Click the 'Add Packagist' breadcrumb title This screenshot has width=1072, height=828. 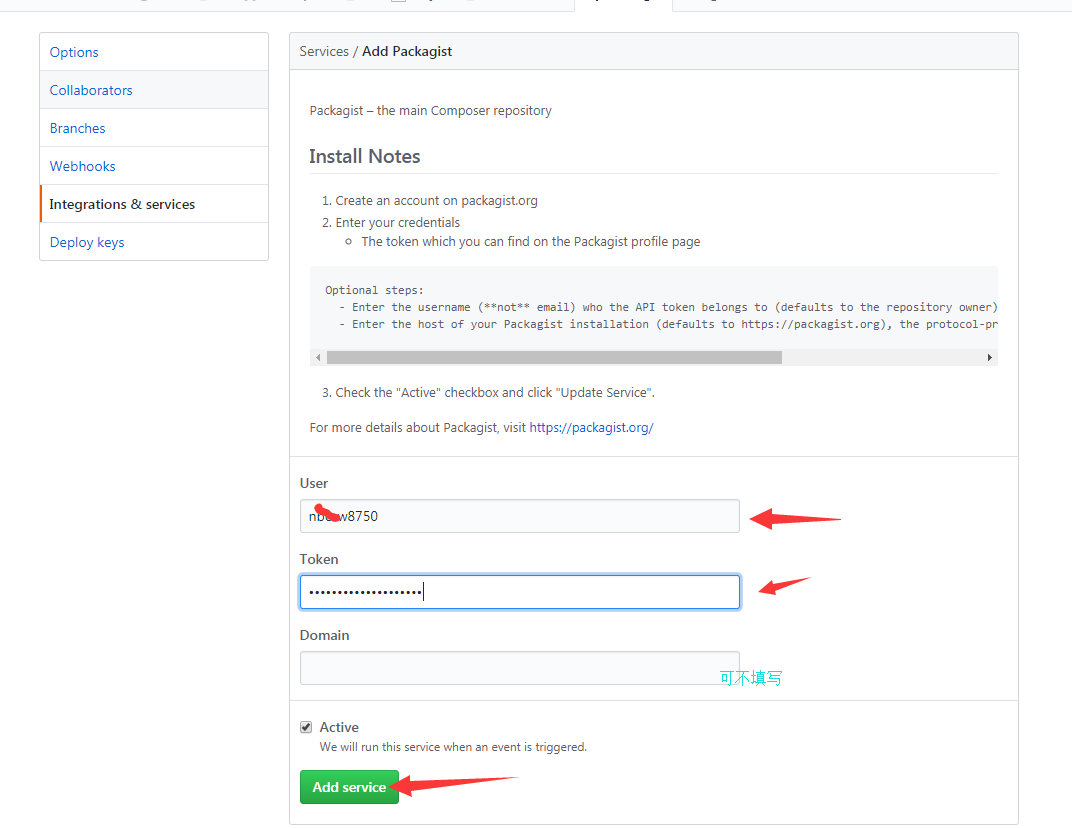coord(407,51)
